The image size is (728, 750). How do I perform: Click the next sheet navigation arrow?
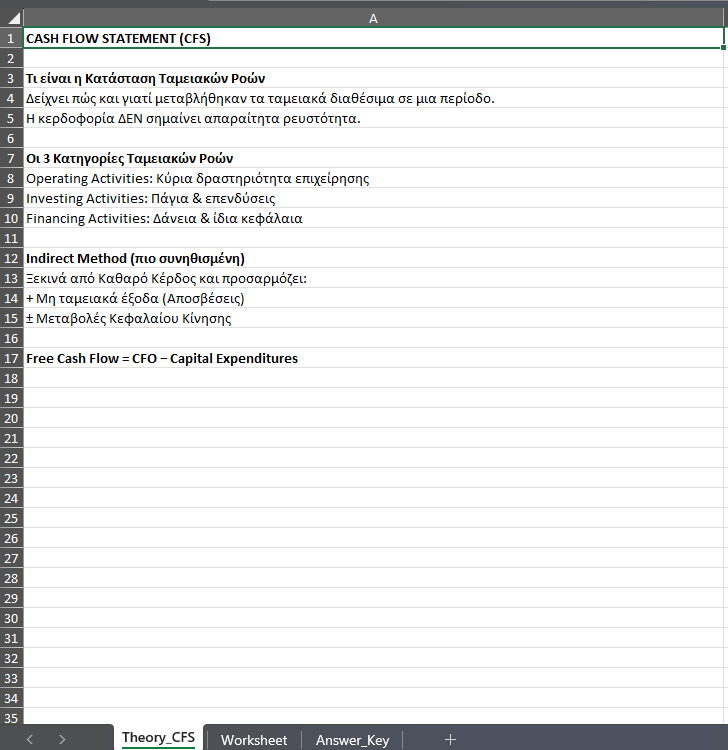(x=62, y=739)
